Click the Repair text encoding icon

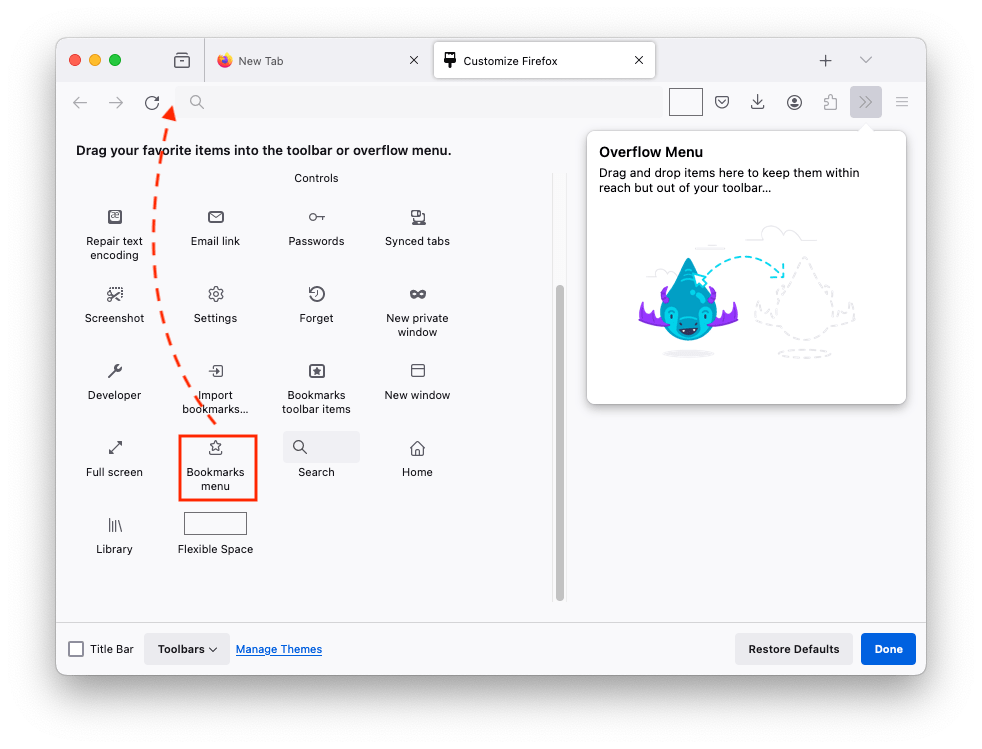(x=114, y=217)
